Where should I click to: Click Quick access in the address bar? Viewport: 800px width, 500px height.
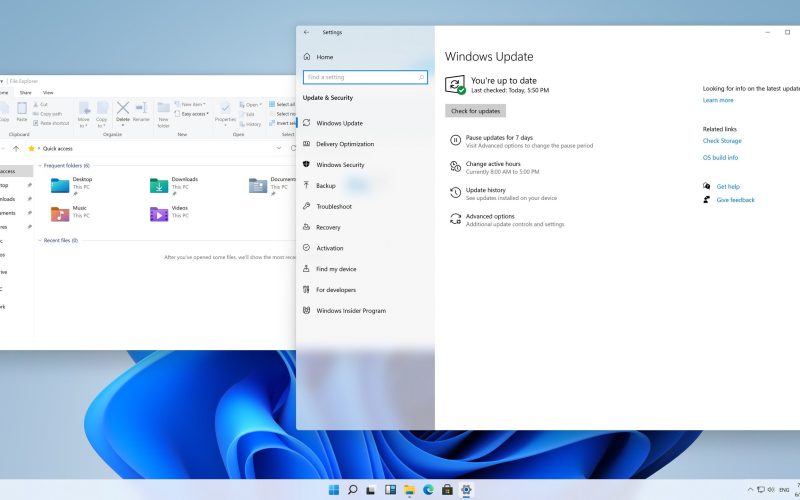click(x=58, y=148)
